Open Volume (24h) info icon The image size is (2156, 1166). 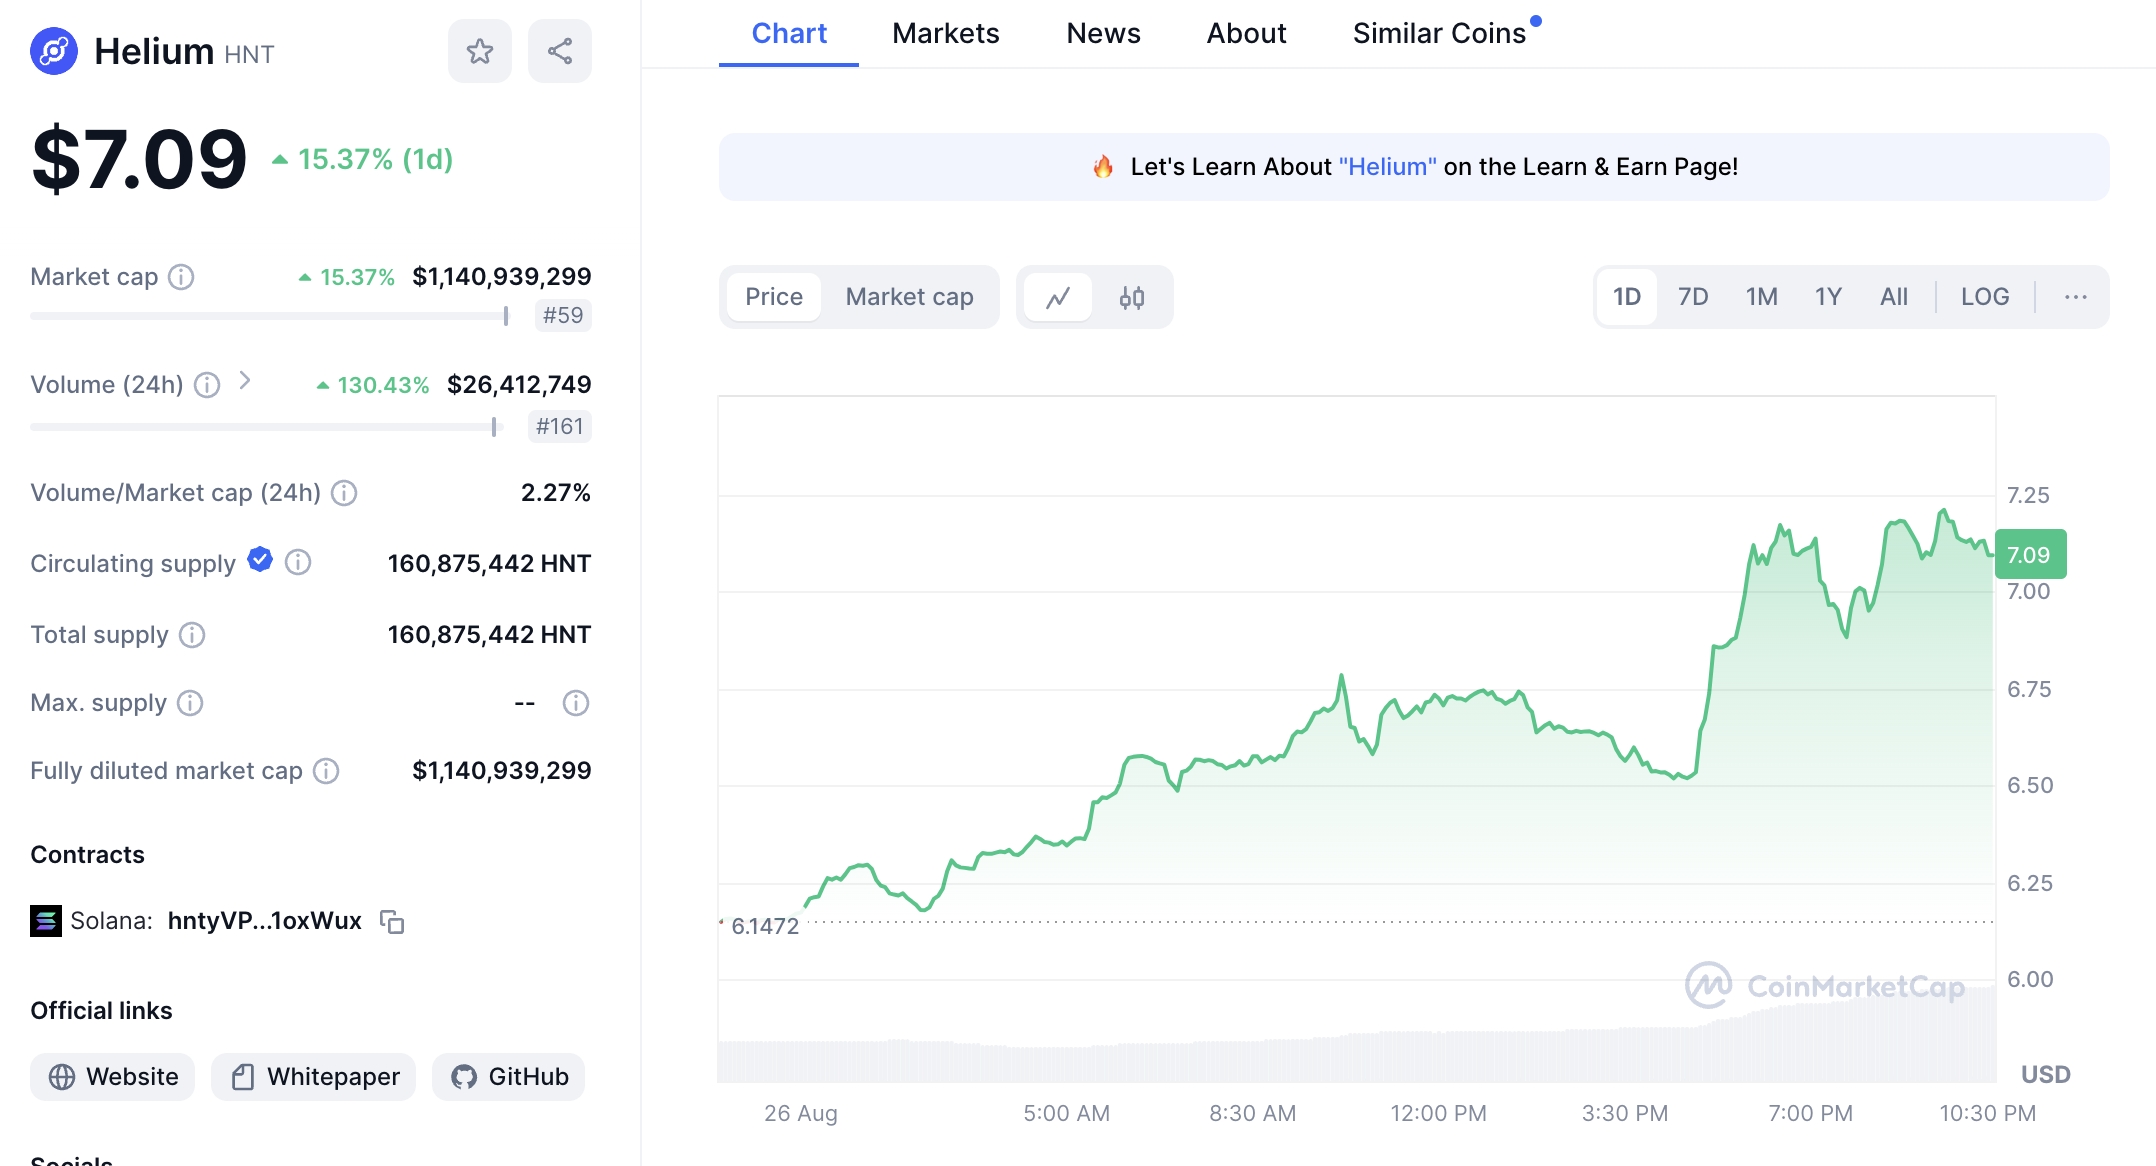(x=207, y=385)
